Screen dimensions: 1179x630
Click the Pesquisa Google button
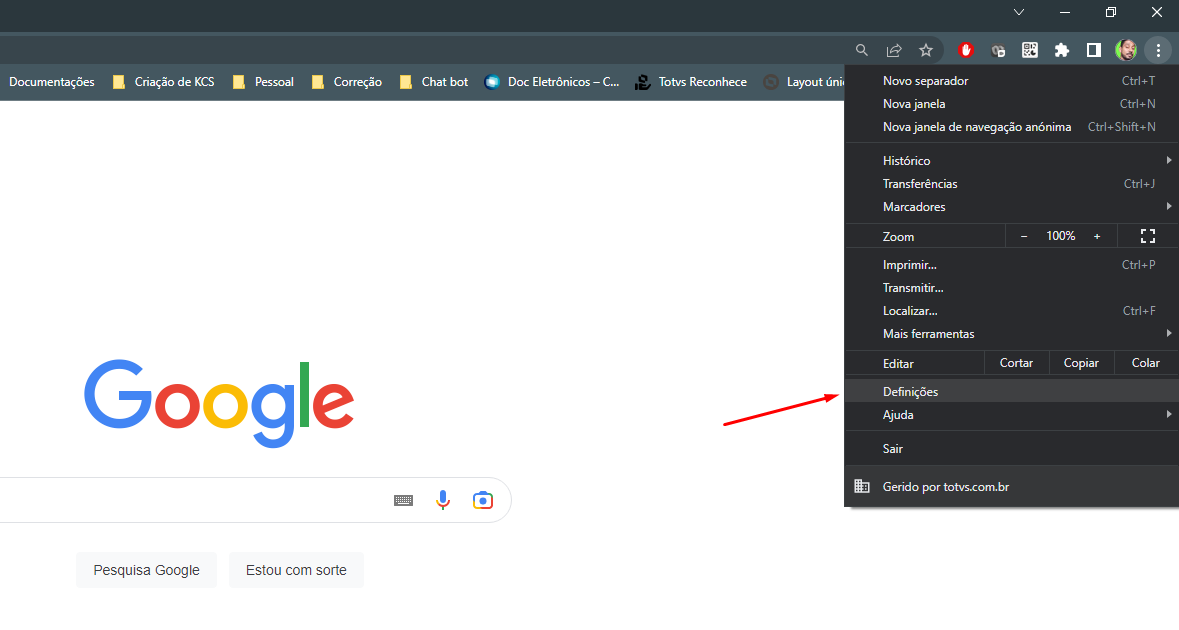pos(147,570)
